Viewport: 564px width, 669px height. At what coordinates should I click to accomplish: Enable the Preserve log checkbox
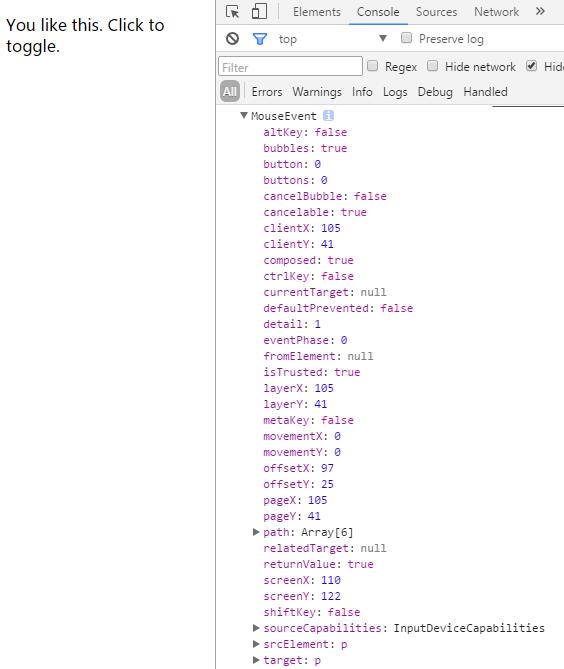pyautogui.click(x=406, y=38)
